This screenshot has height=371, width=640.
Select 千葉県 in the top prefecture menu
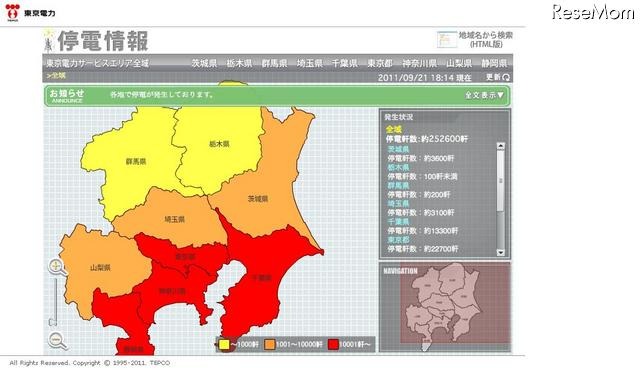(x=344, y=63)
